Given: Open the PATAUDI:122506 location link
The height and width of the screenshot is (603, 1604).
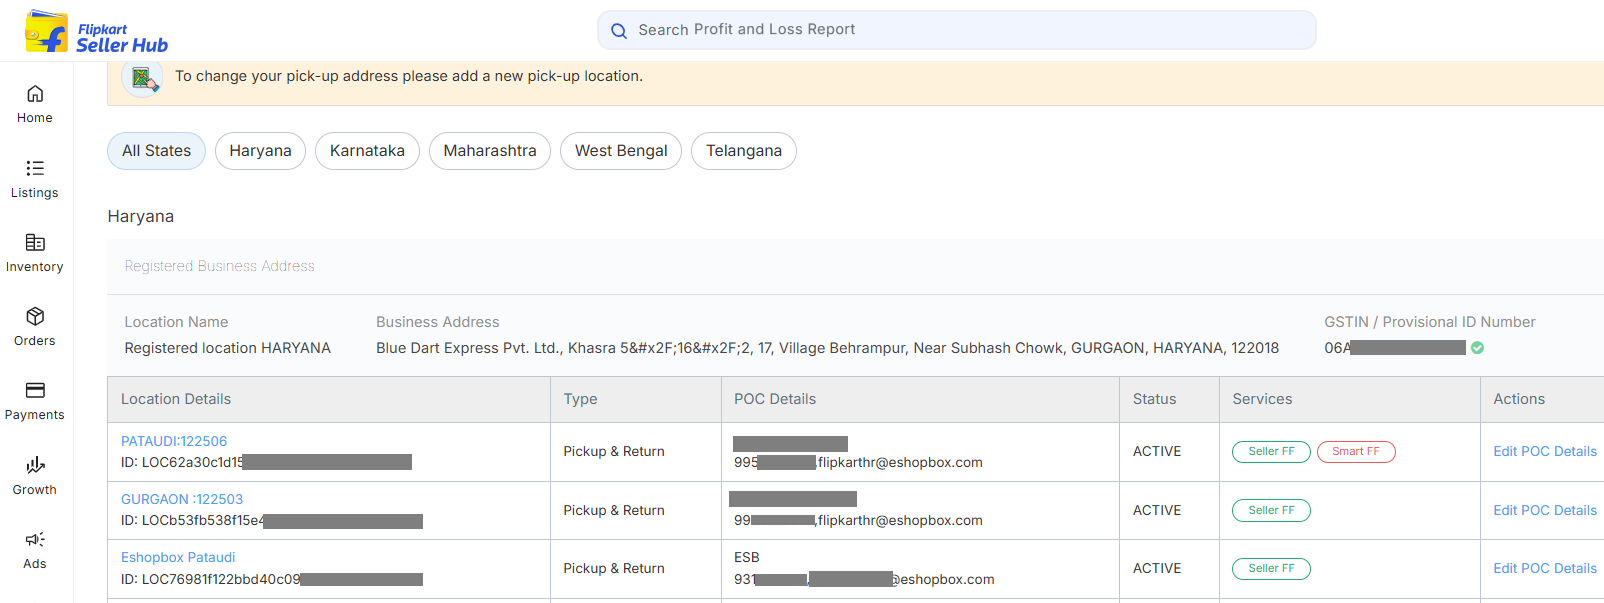Looking at the screenshot, I should coord(174,441).
